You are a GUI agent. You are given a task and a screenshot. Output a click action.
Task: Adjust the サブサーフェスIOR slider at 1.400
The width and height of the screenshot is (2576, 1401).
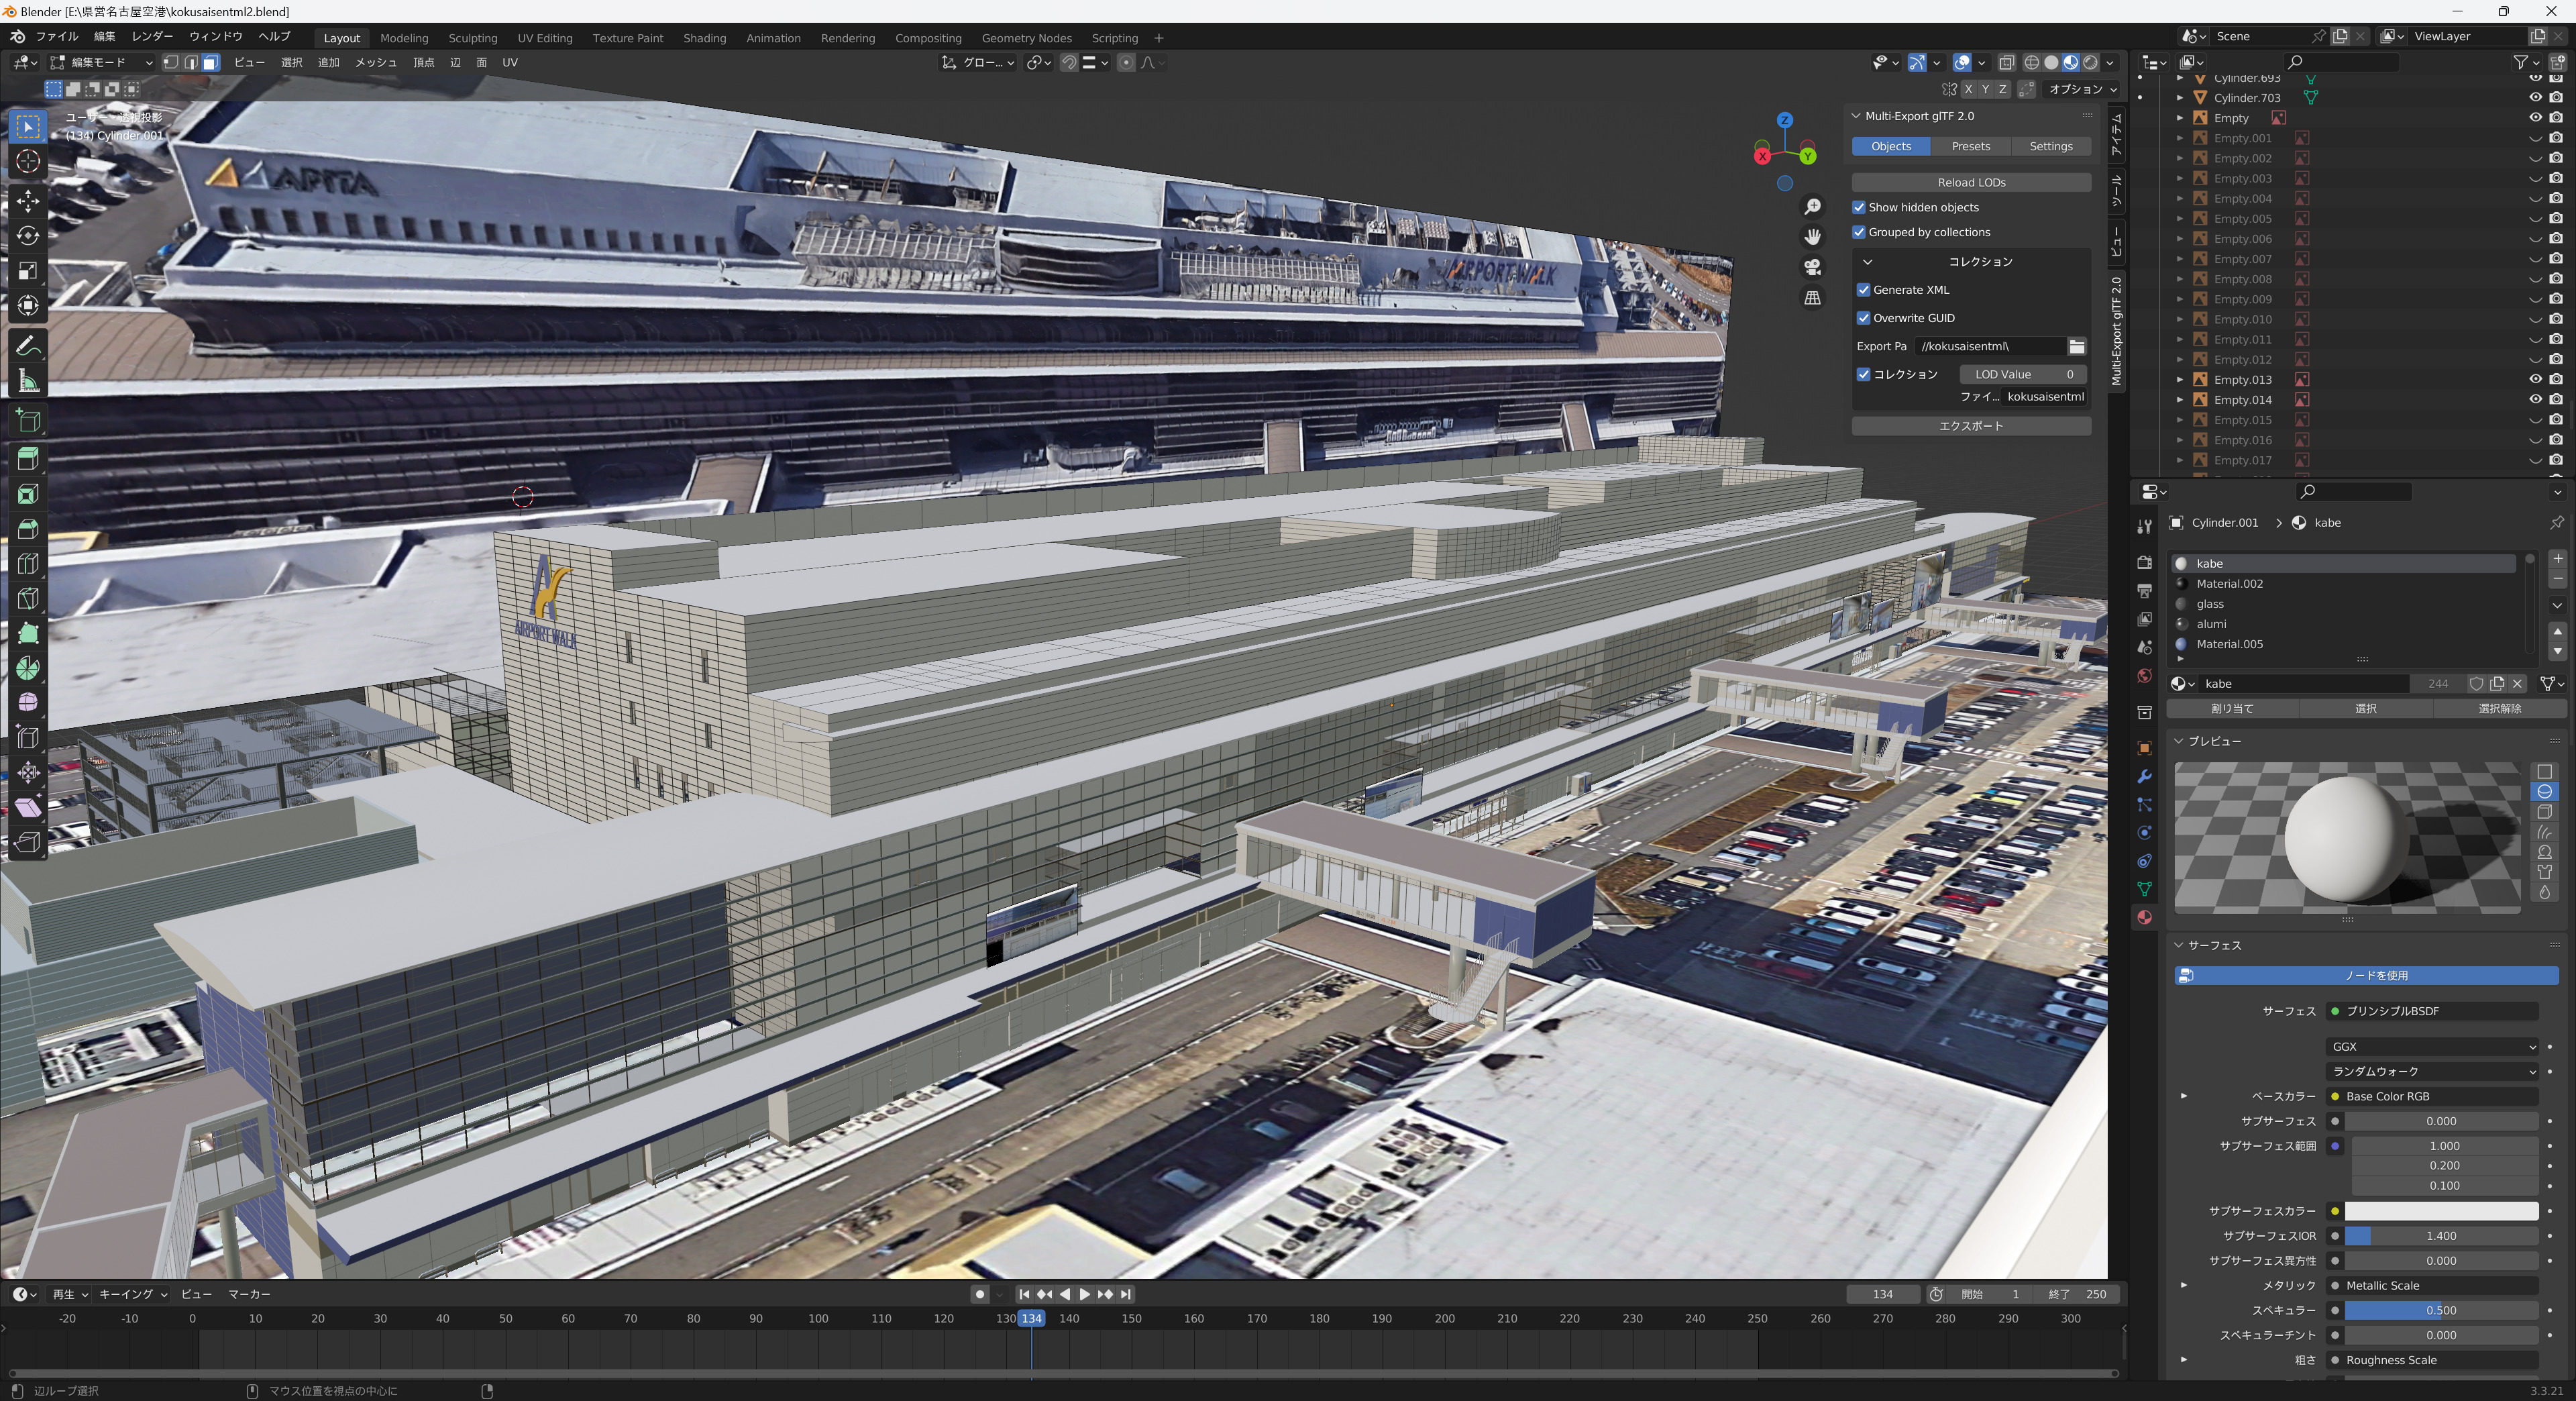(x=2441, y=1236)
